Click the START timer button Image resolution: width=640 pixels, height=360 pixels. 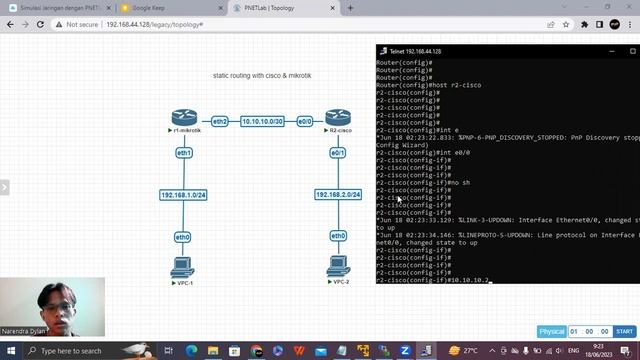pos(624,331)
